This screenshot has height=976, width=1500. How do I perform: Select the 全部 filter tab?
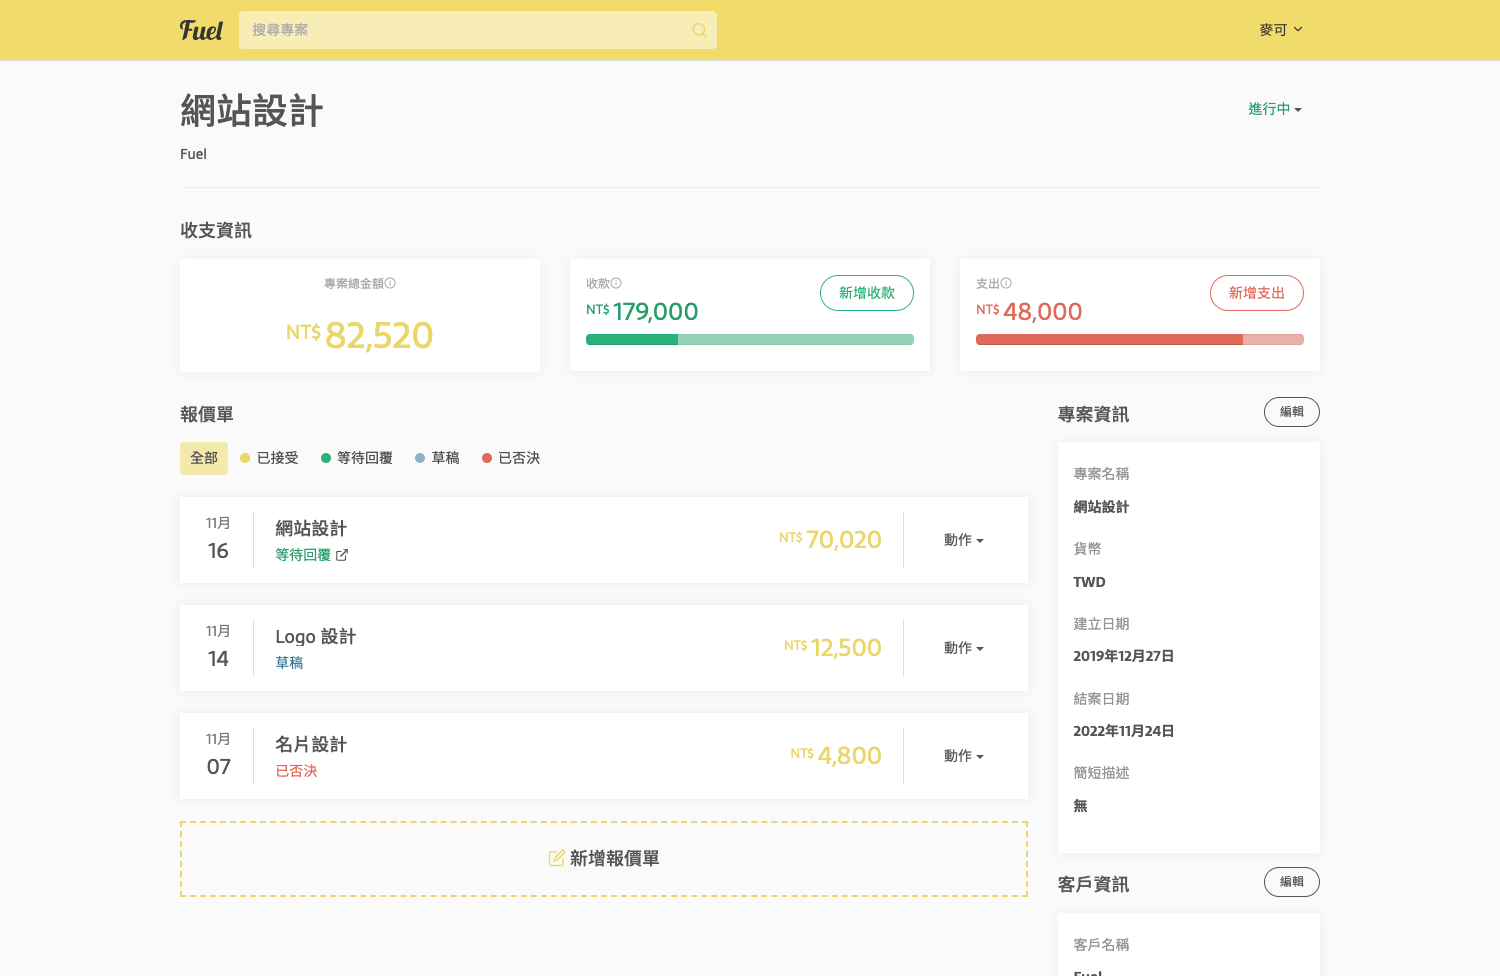pos(204,458)
